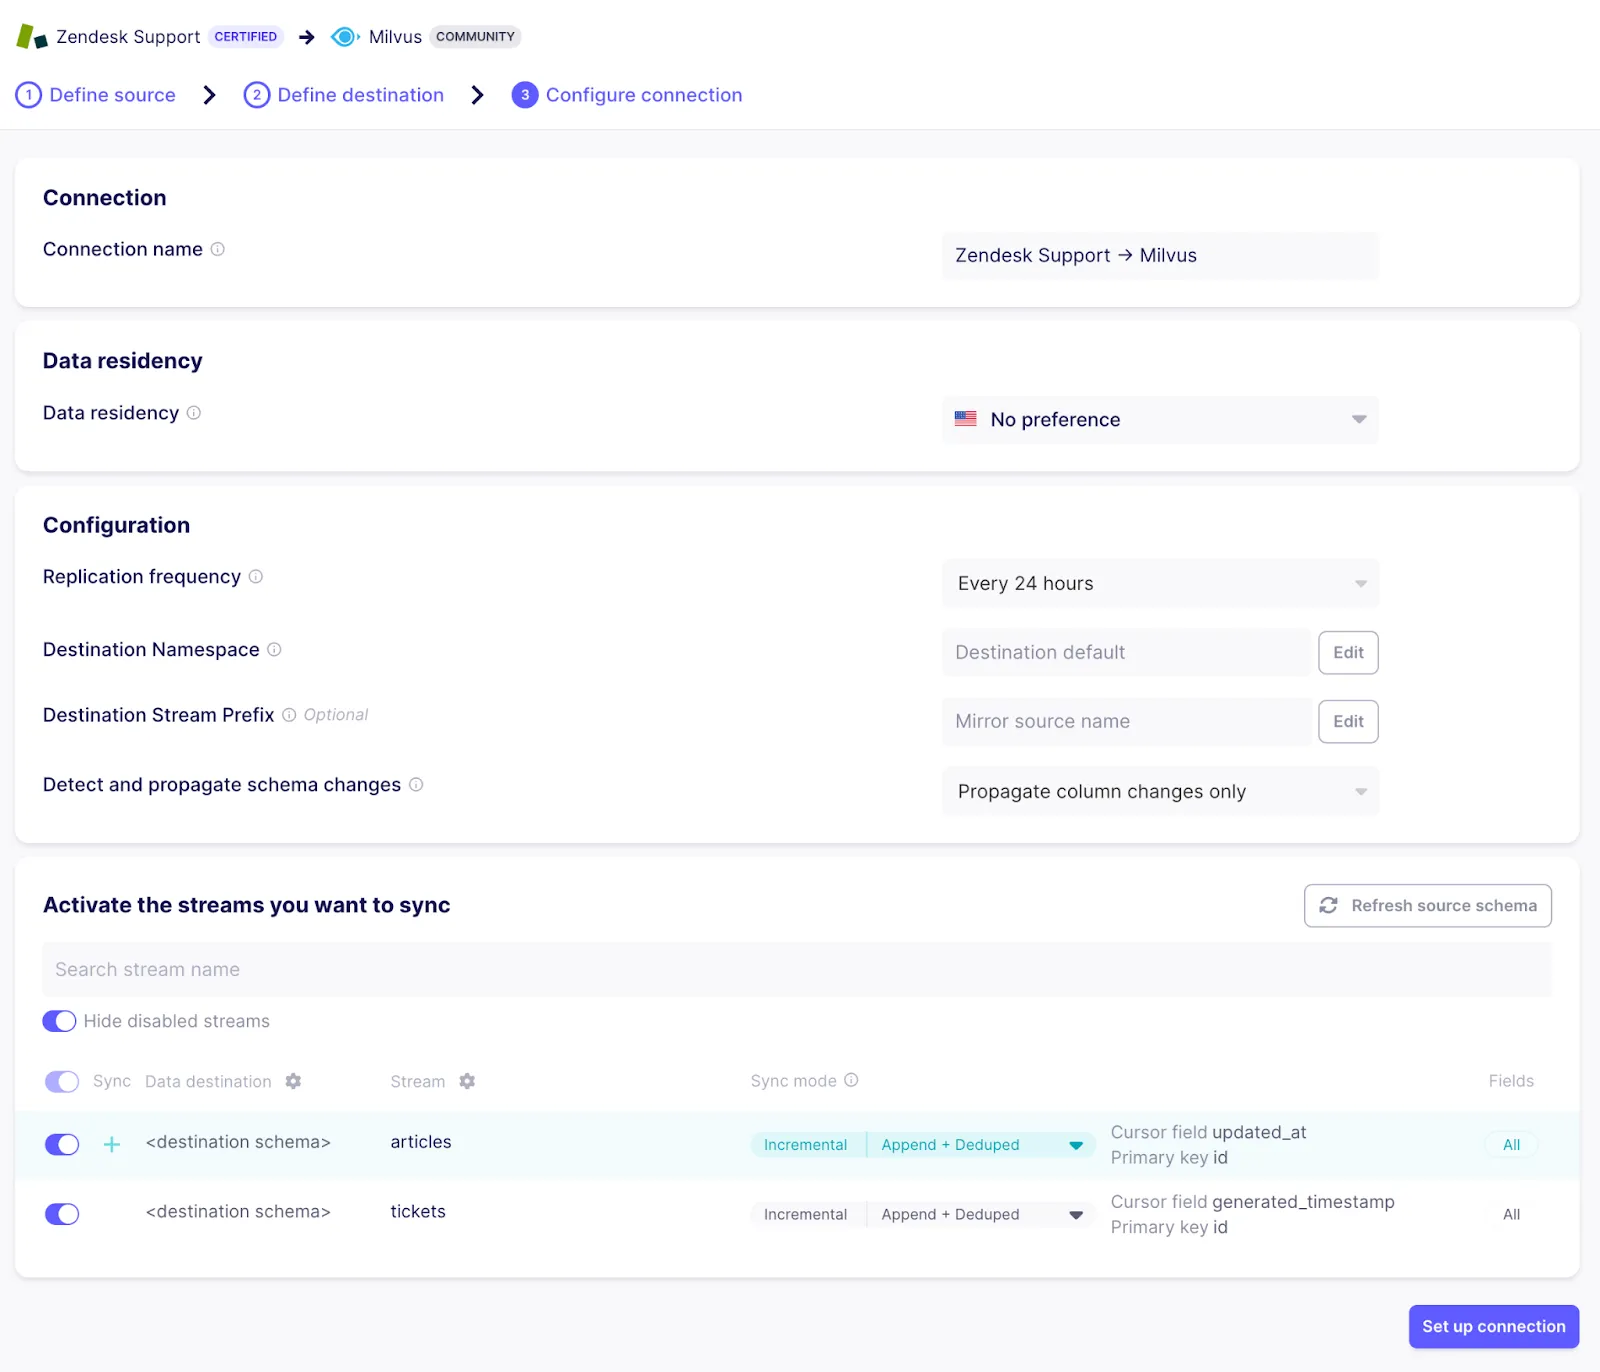
Task: Click the CERTIFIED badge
Action: [x=246, y=37]
